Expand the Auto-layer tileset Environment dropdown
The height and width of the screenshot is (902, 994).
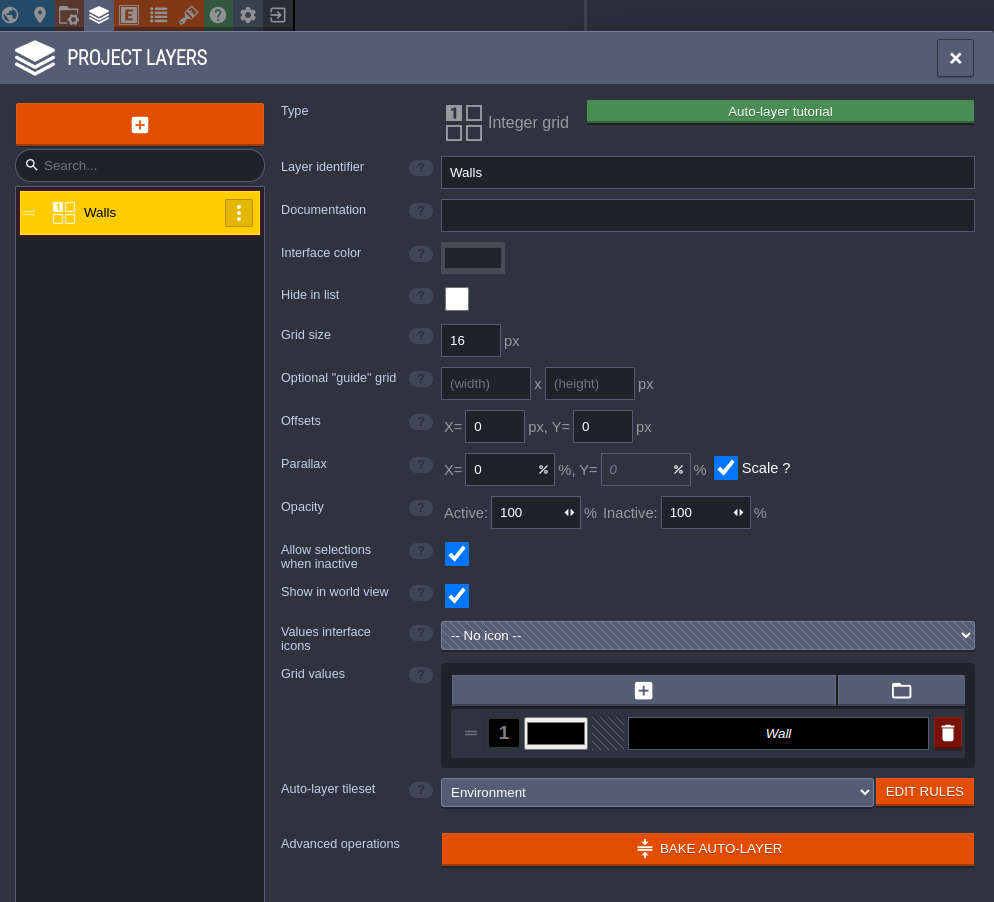tap(657, 793)
